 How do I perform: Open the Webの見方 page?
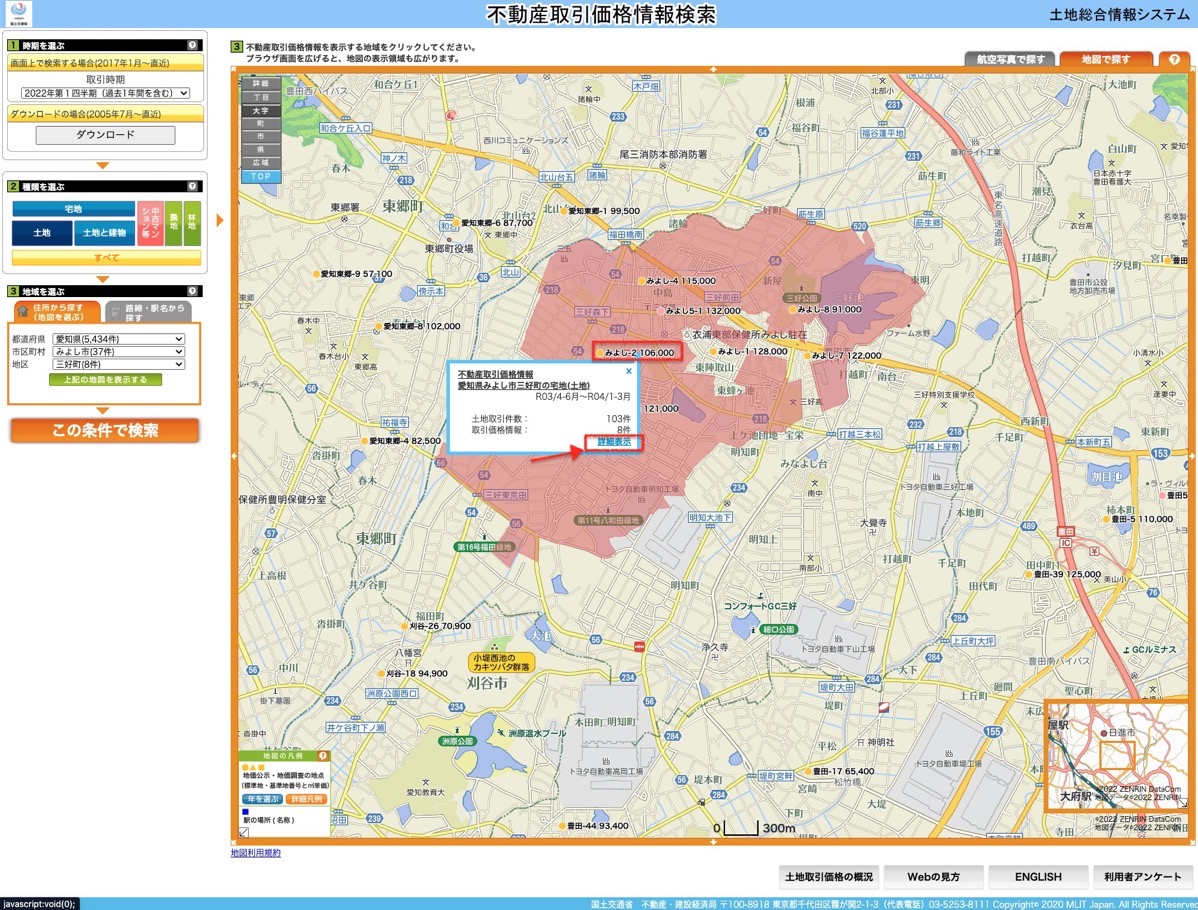coord(934,876)
